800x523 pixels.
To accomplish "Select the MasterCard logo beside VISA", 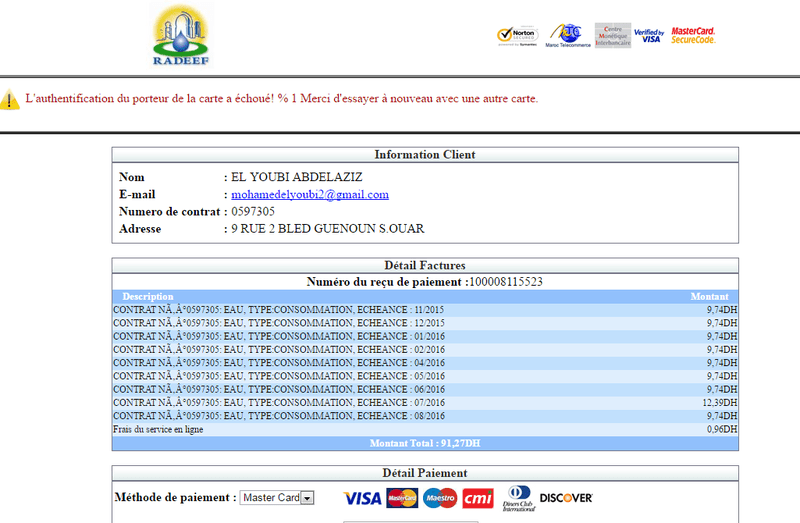I will (402, 498).
